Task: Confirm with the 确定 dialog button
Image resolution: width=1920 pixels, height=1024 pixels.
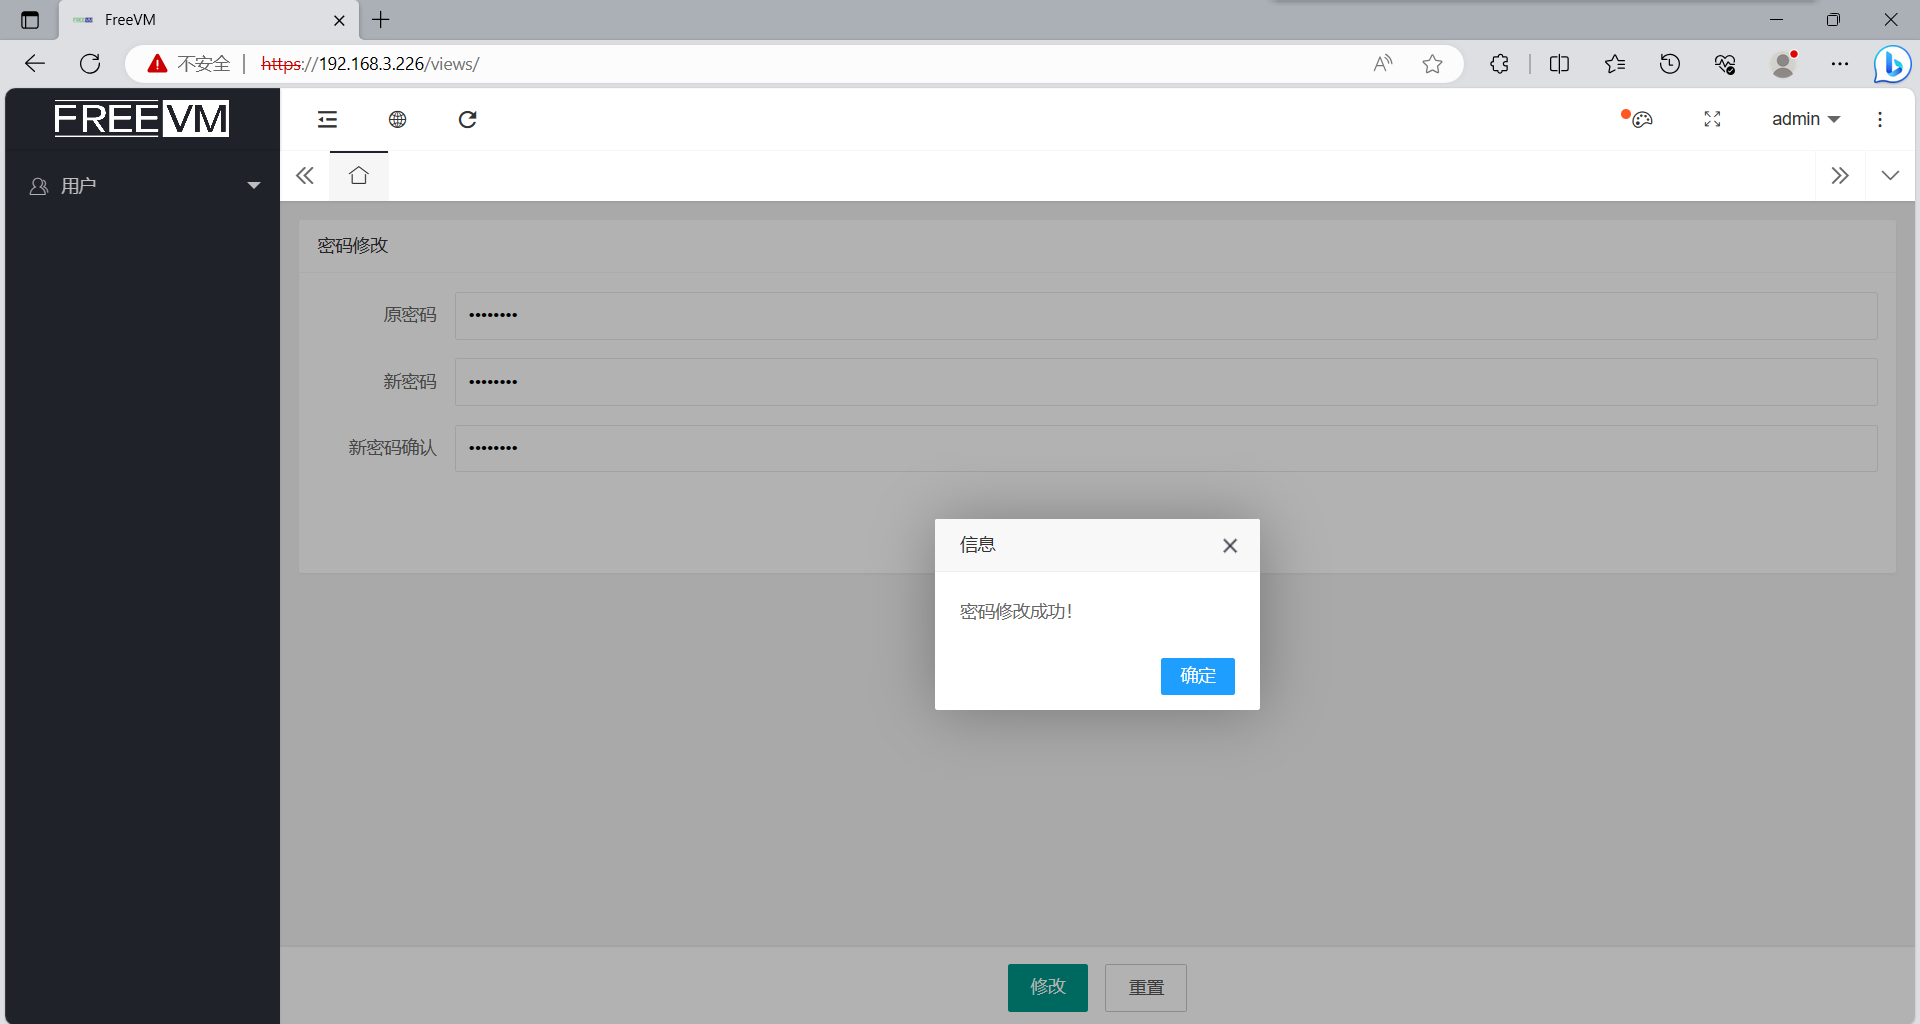Action: coord(1197,676)
